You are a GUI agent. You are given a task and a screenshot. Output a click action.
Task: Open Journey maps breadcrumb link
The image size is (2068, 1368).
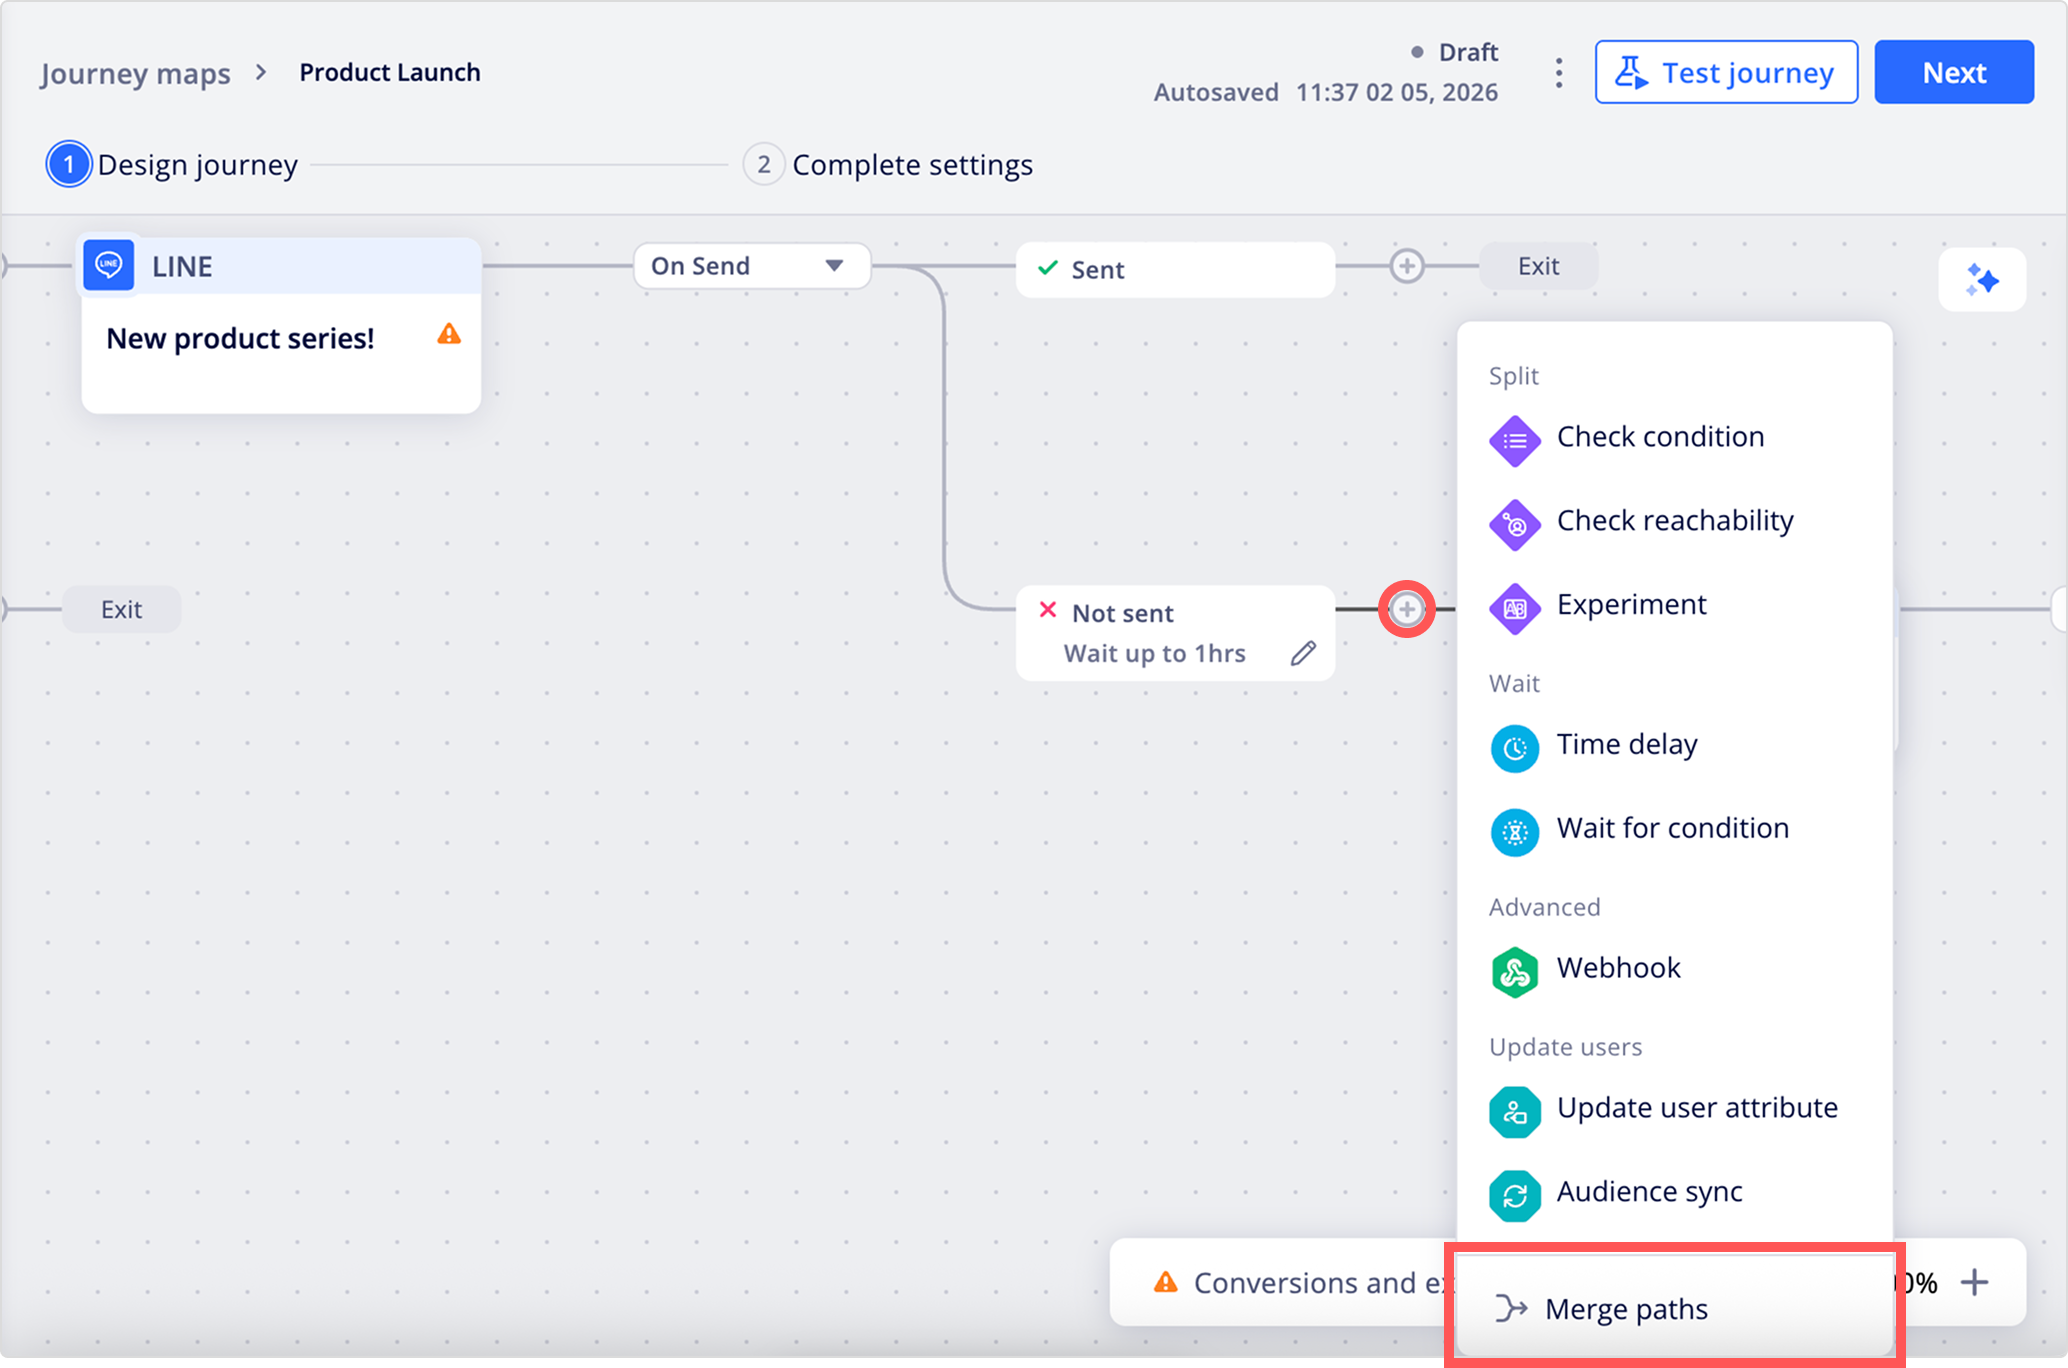coord(135,73)
